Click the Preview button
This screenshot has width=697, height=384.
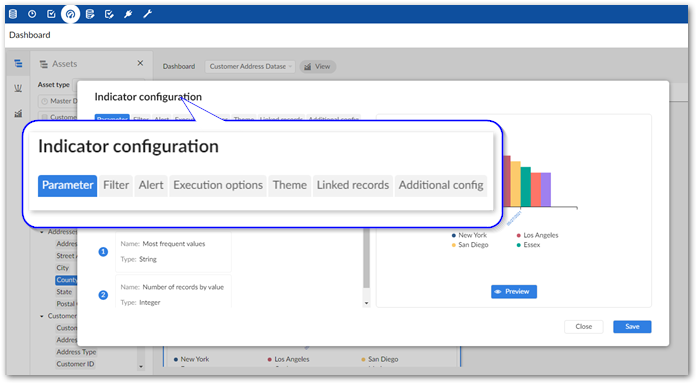pos(513,292)
